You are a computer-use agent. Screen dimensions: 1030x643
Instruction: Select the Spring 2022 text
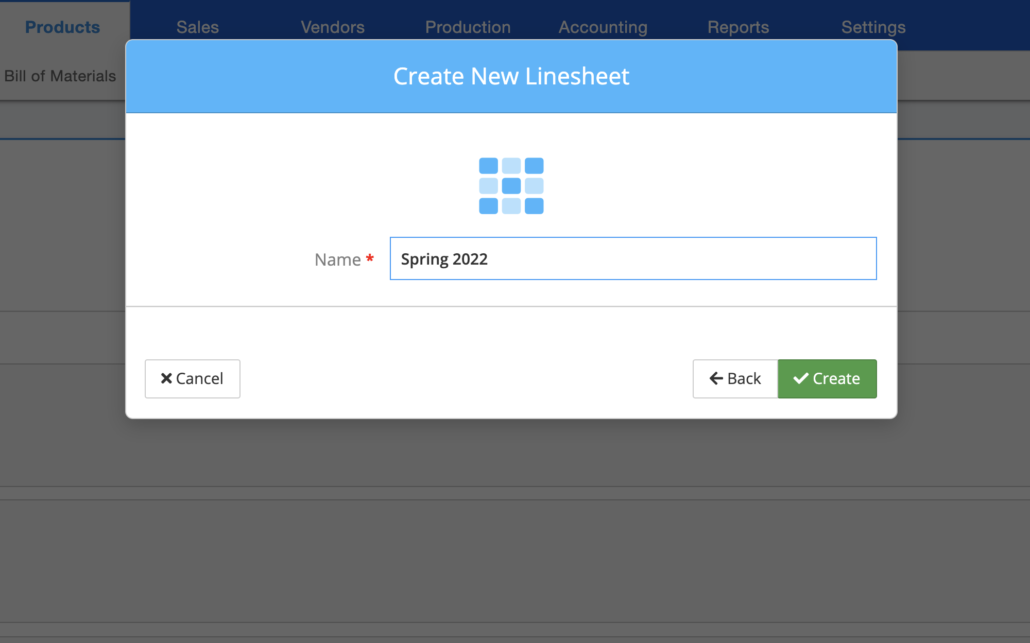click(x=444, y=258)
